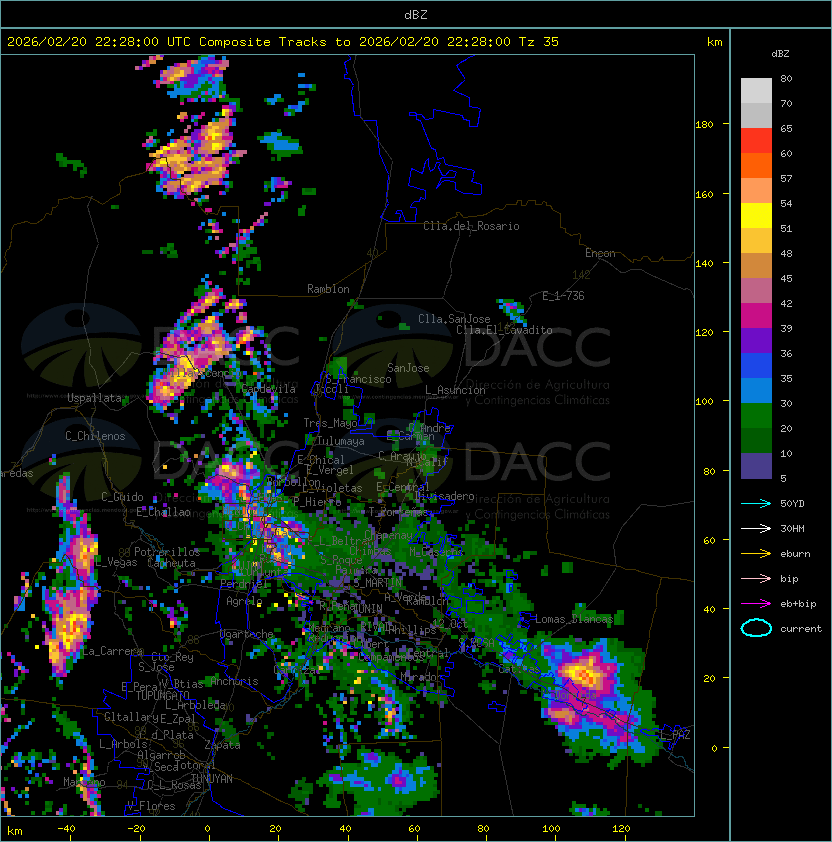Click the intense storm cell core near La_Paz
This screenshot has height=842, width=832.
tap(583, 673)
